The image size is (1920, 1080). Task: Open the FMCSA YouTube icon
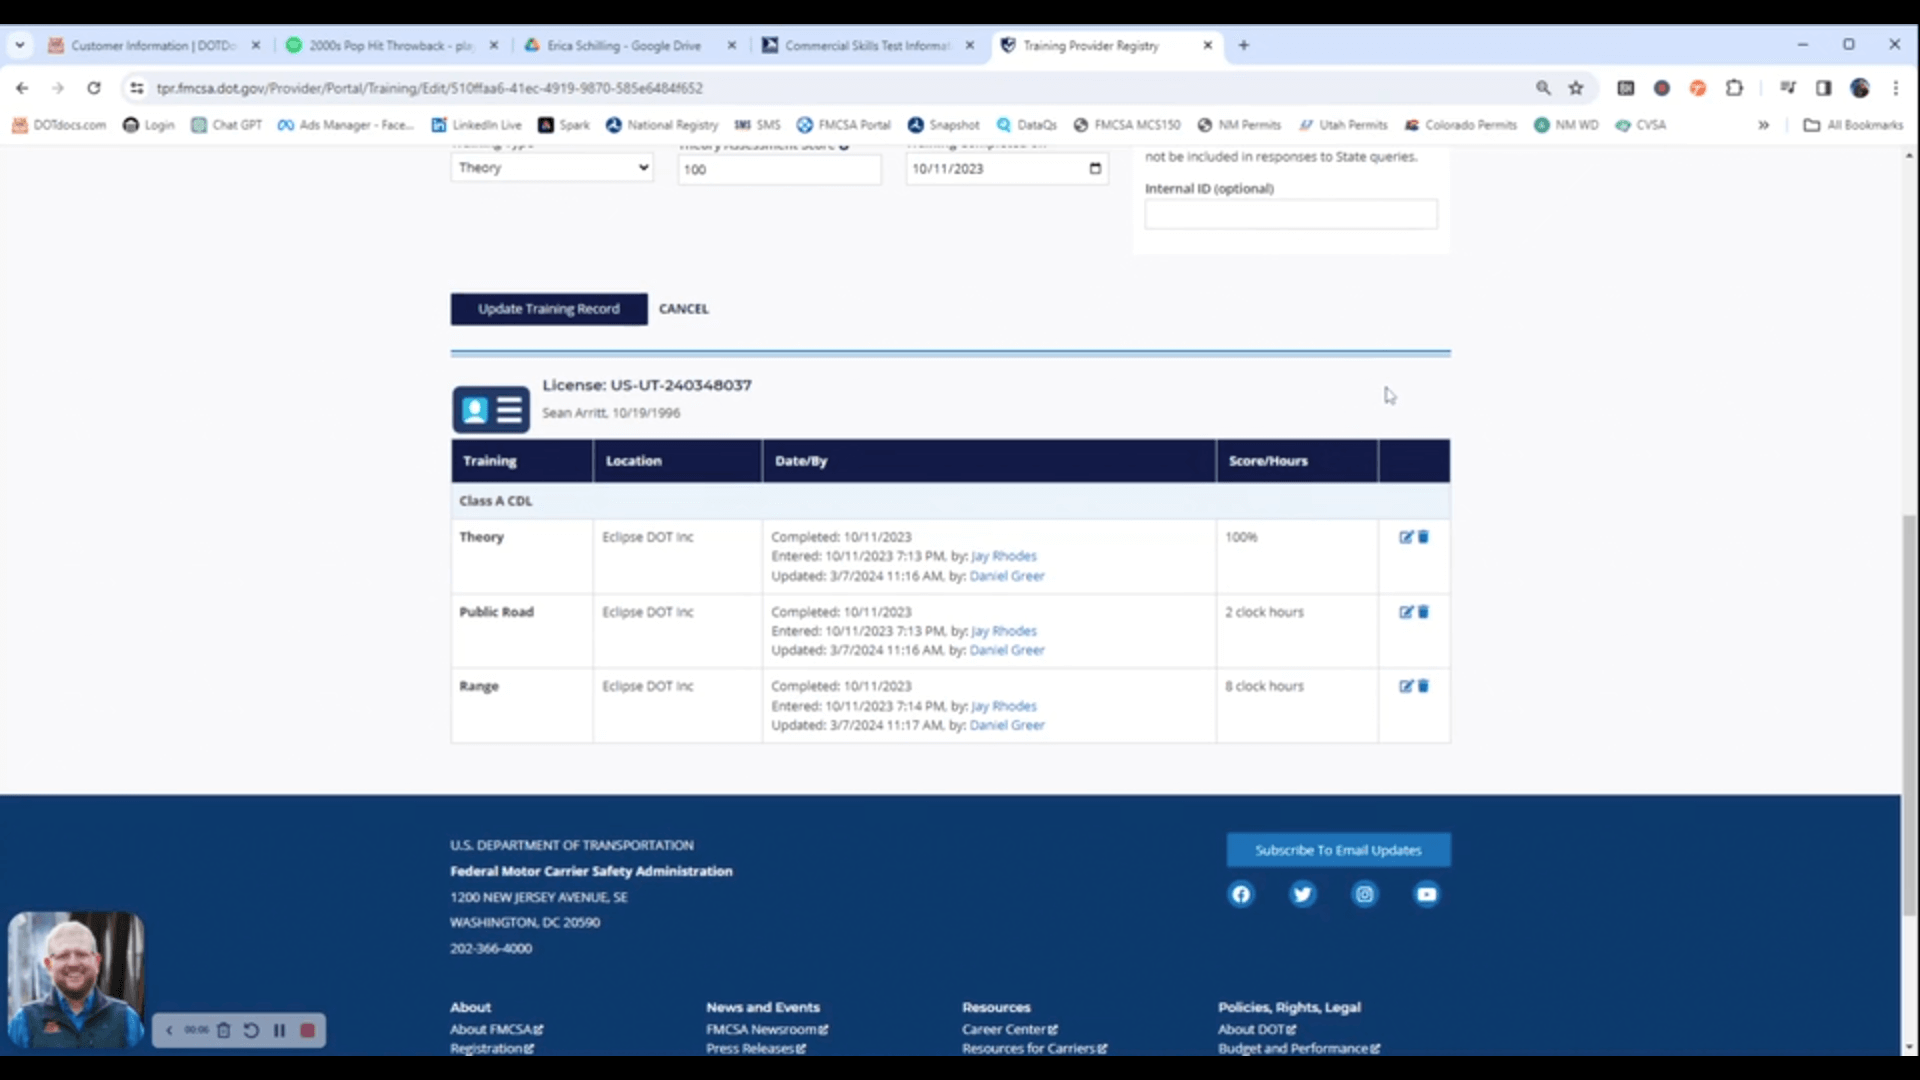click(1426, 894)
